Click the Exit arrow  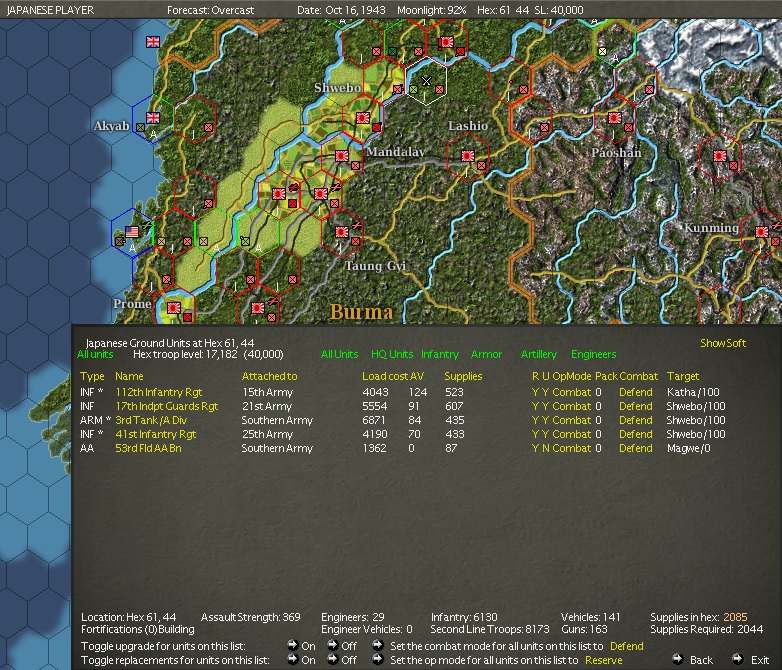pos(738,659)
